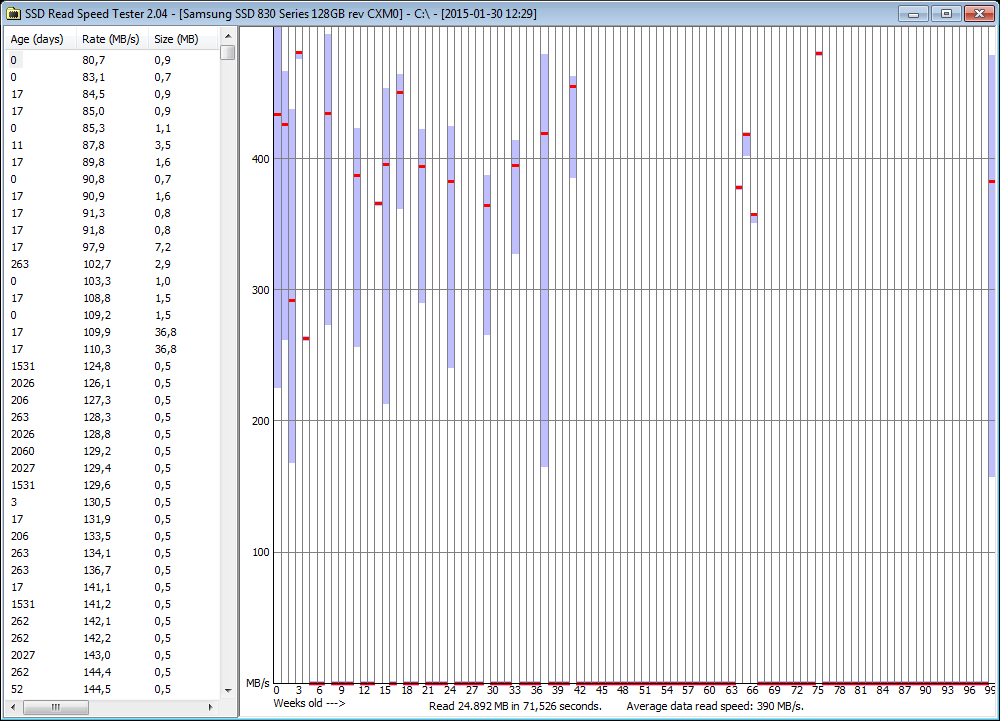Viewport: 1000px width, 721px height.
Task: Select the row with rate 85,0
Action: click(x=112, y=111)
